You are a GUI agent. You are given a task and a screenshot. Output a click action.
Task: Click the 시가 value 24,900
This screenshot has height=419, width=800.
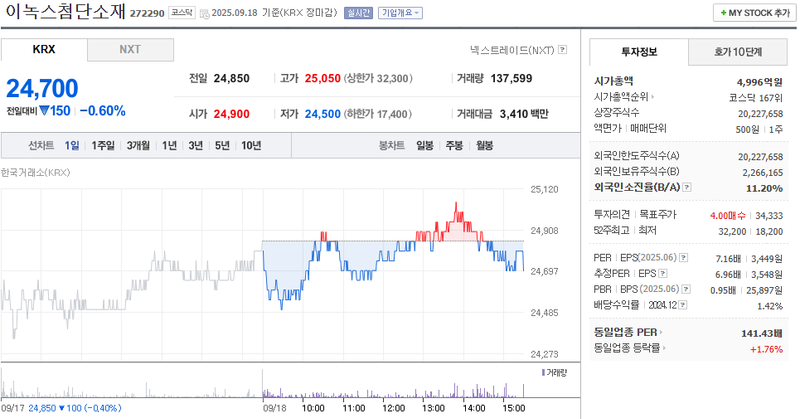[x=232, y=114]
